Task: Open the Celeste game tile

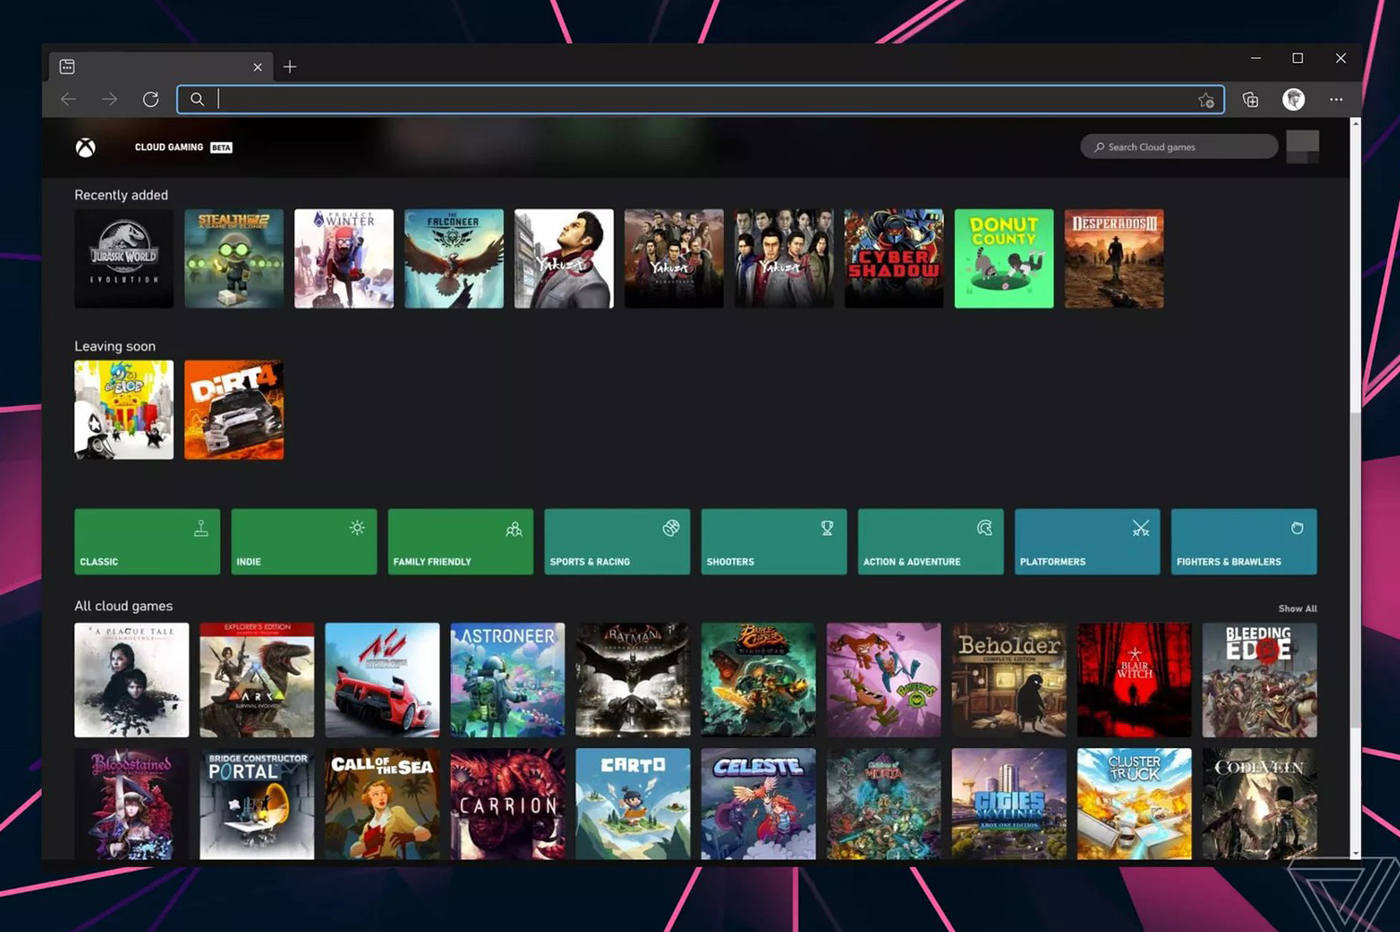Action: point(758,804)
